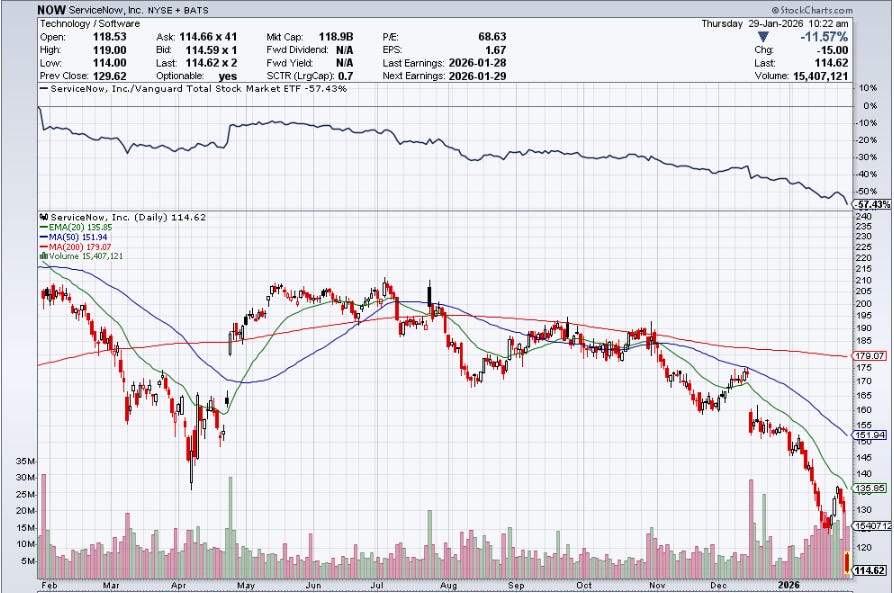
Task: Click the Fwd Dividend label
Action: [297, 50]
